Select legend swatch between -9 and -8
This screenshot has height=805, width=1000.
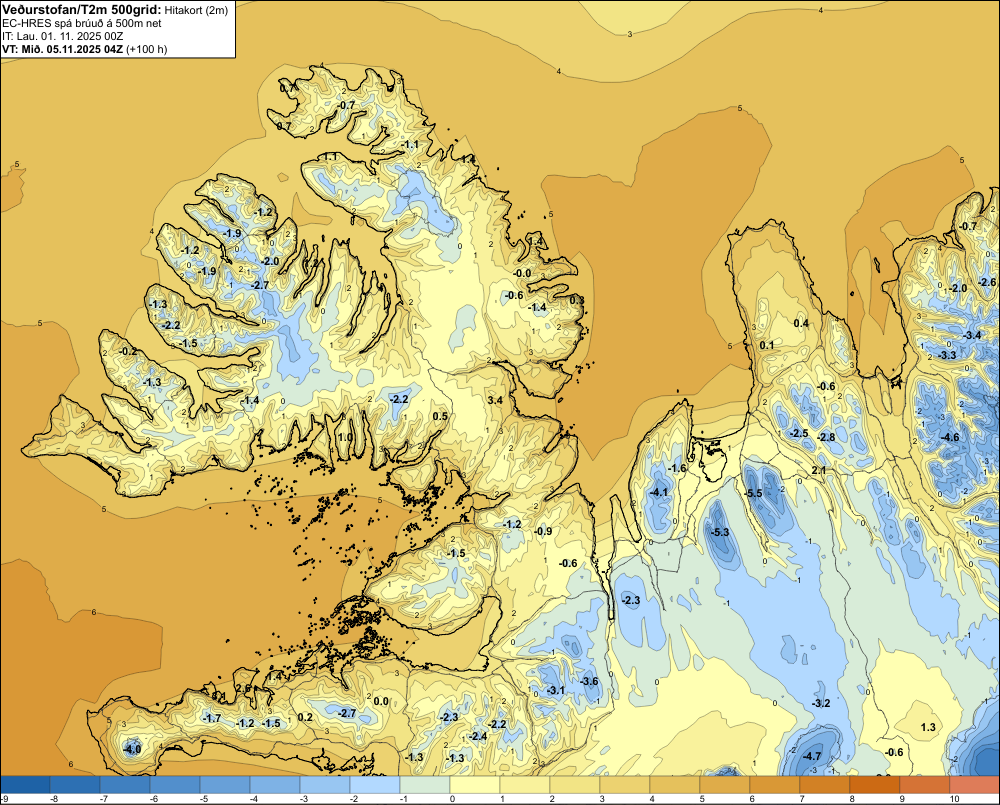pos(25,785)
